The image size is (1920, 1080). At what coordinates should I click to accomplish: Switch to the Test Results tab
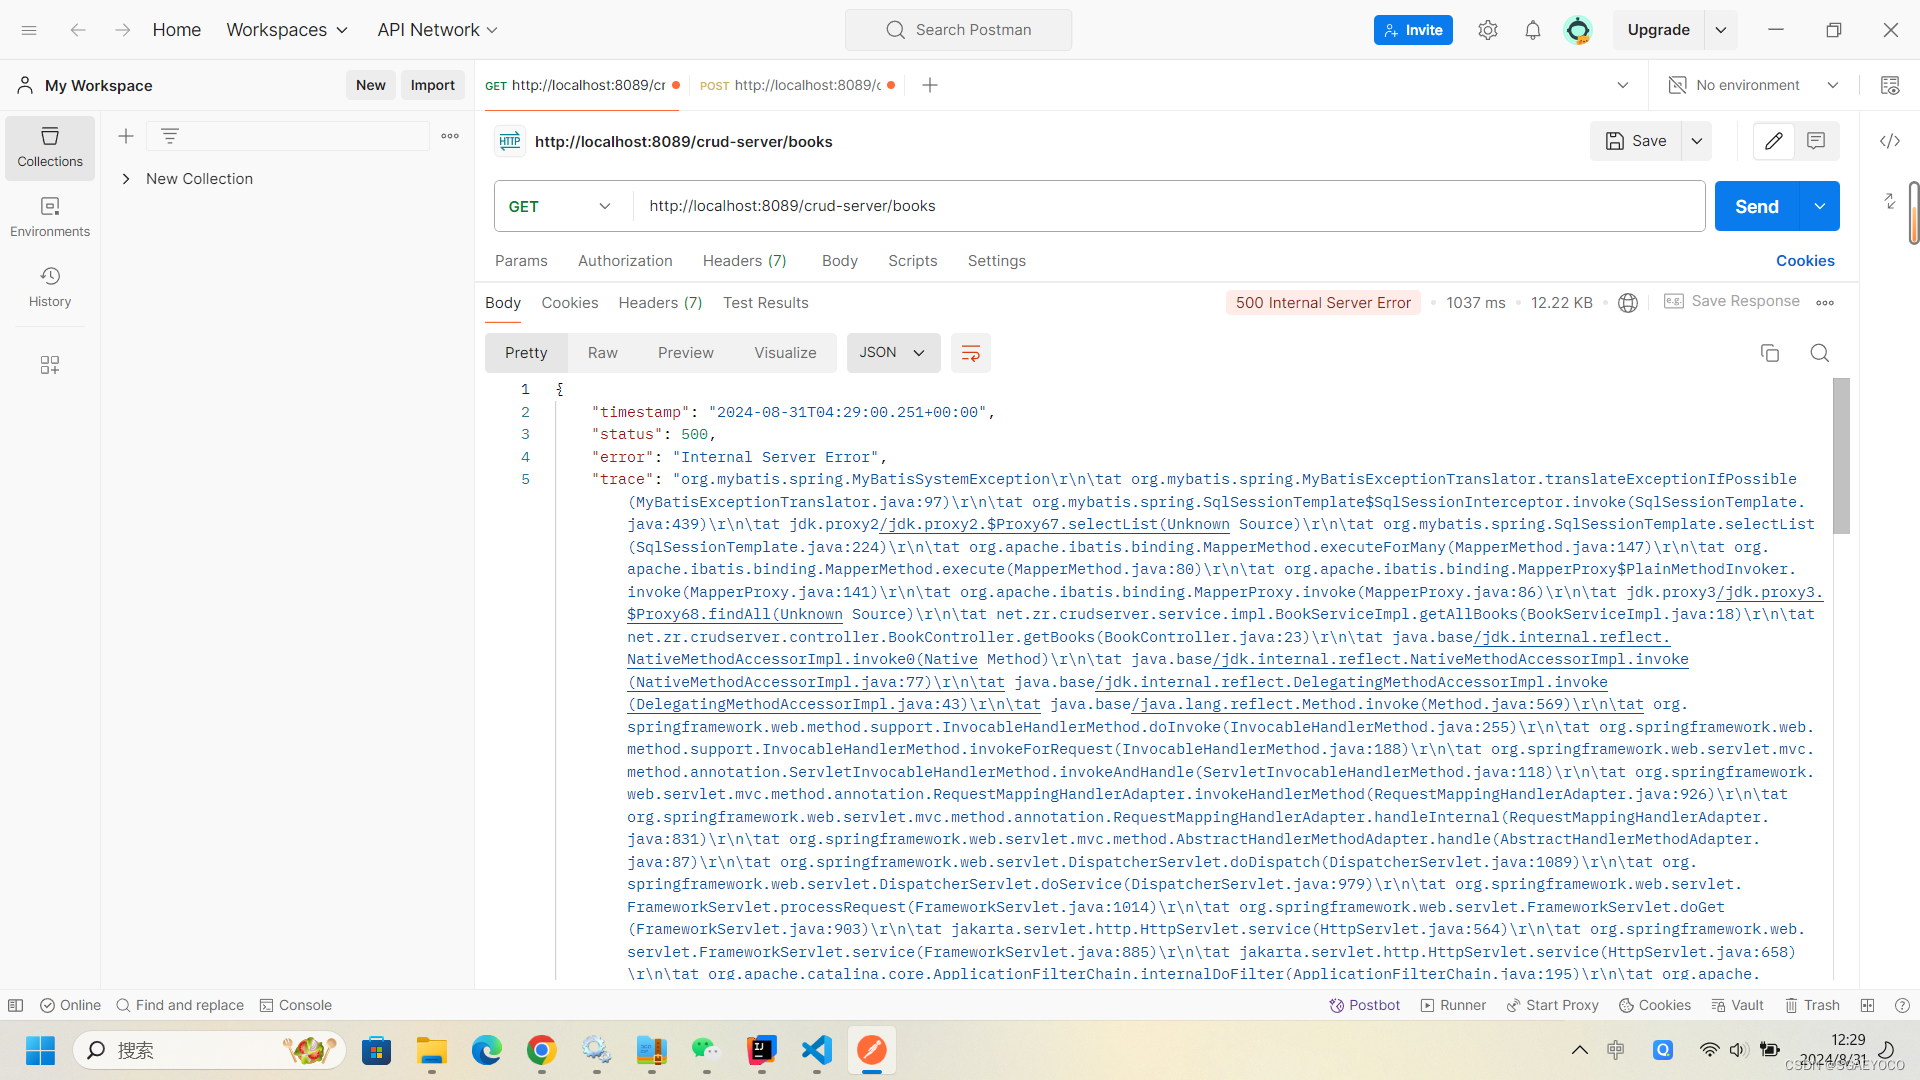pyautogui.click(x=765, y=303)
